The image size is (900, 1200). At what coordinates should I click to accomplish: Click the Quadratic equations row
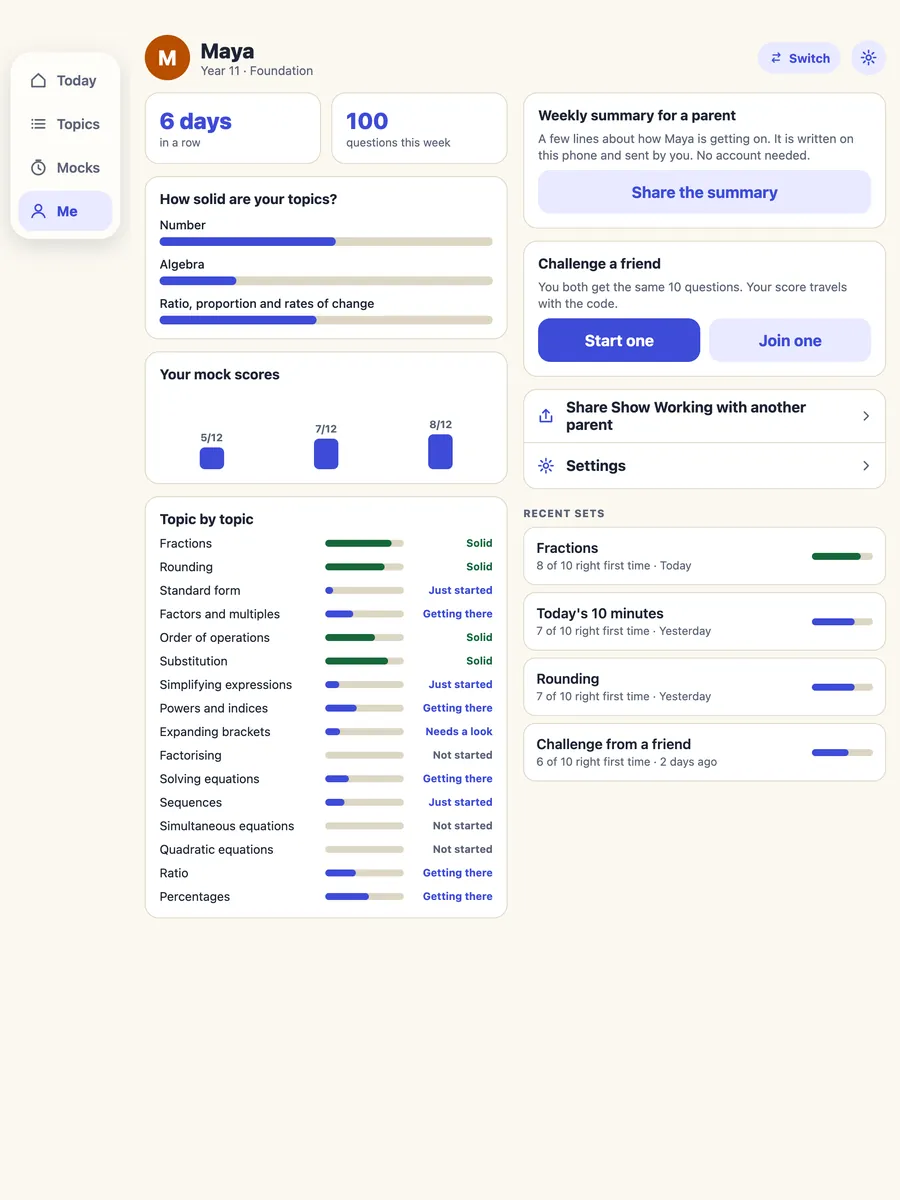(x=326, y=849)
